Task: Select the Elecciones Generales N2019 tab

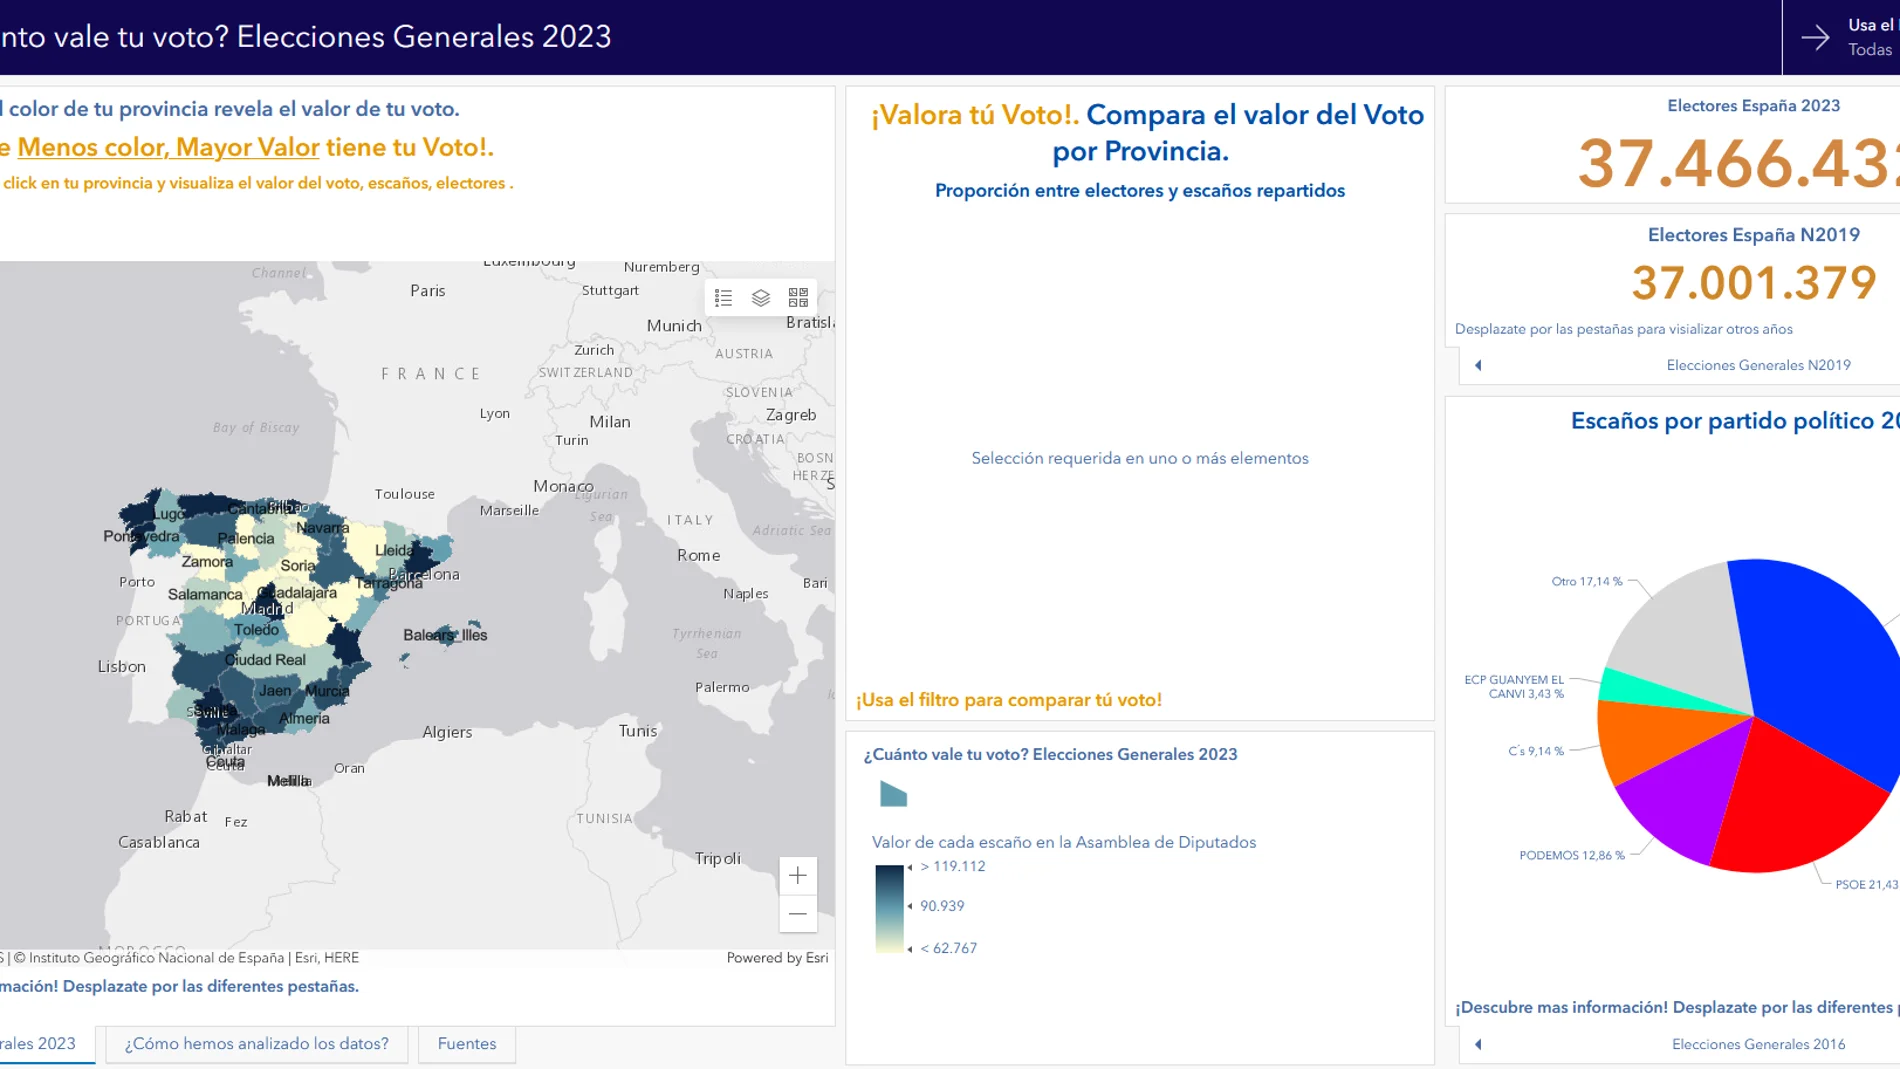Action: pos(1758,366)
